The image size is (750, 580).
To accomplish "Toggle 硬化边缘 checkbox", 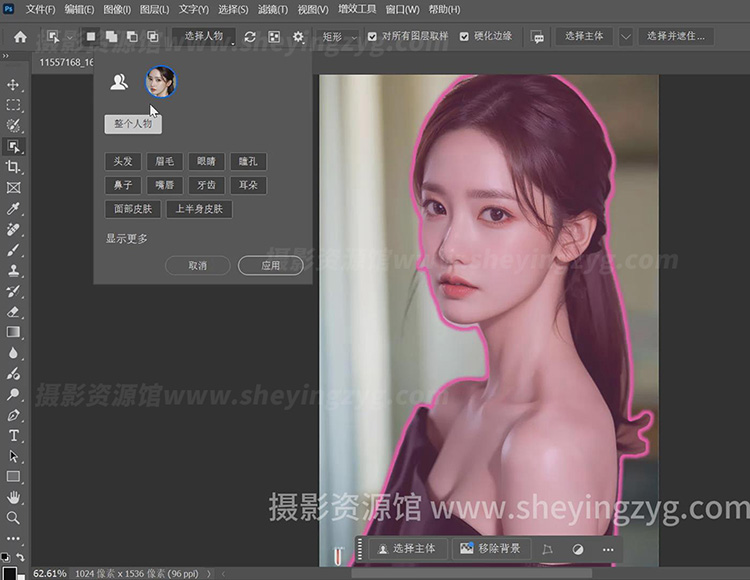I will pyautogui.click(x=464, y=36).
